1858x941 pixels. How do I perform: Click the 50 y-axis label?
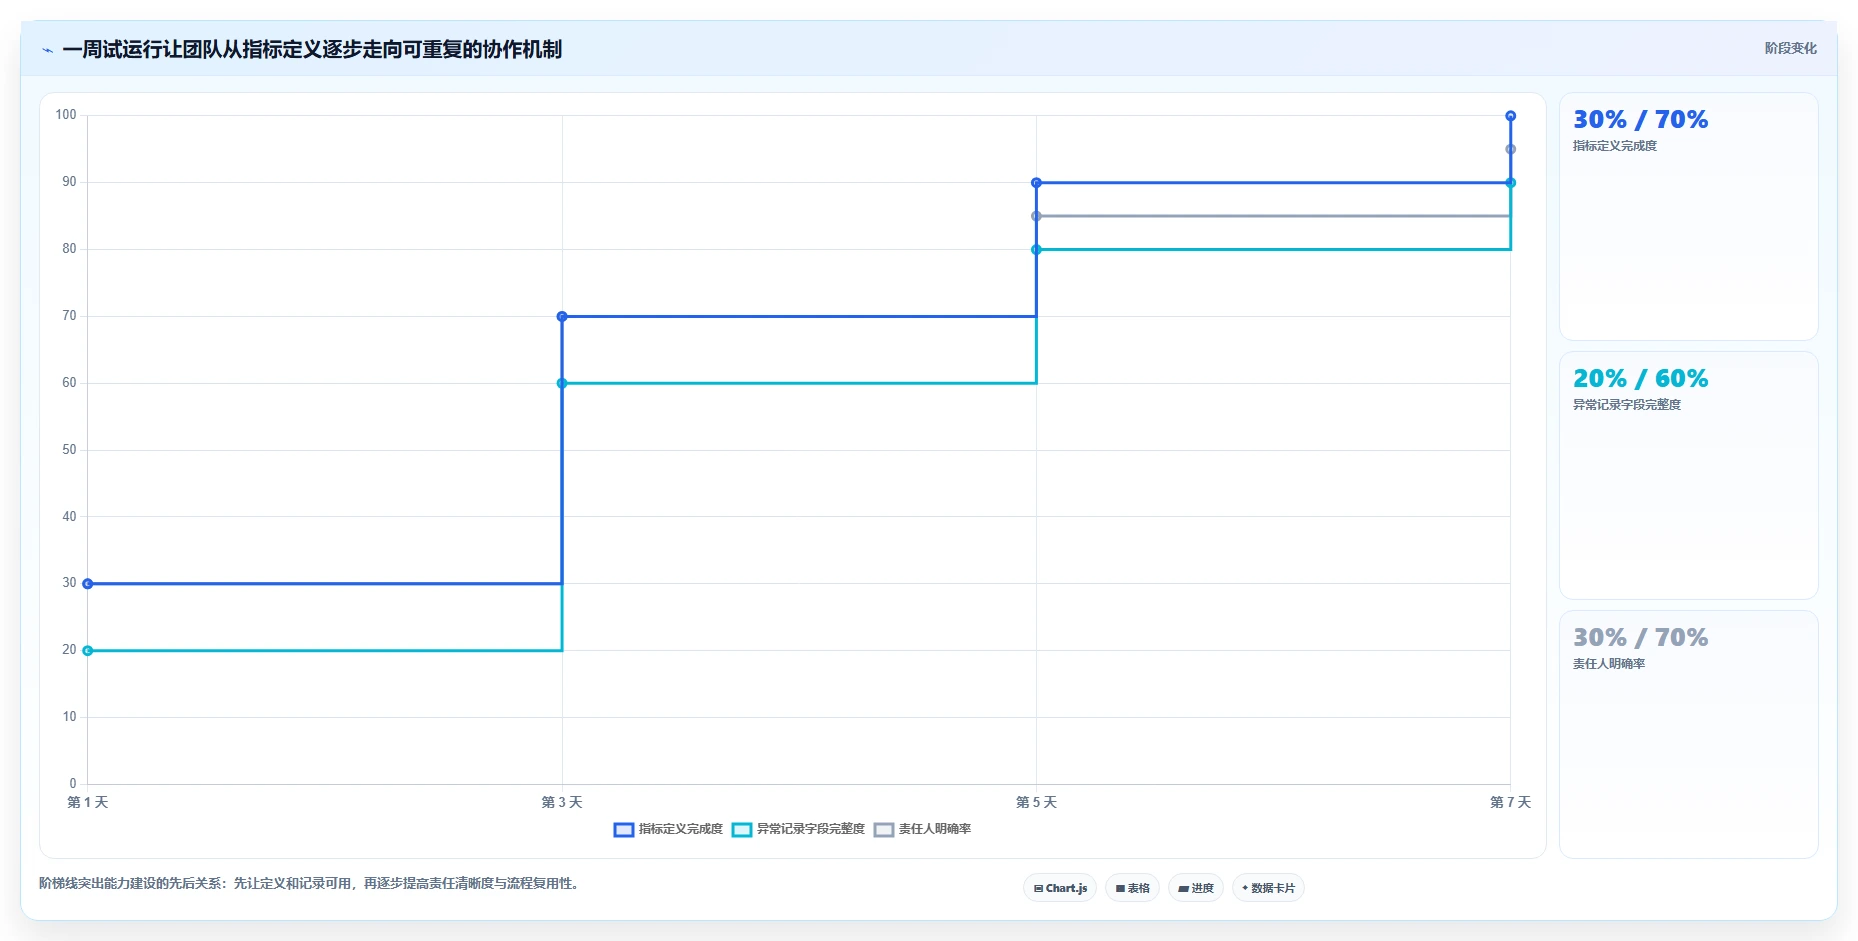tap(69, 450)
